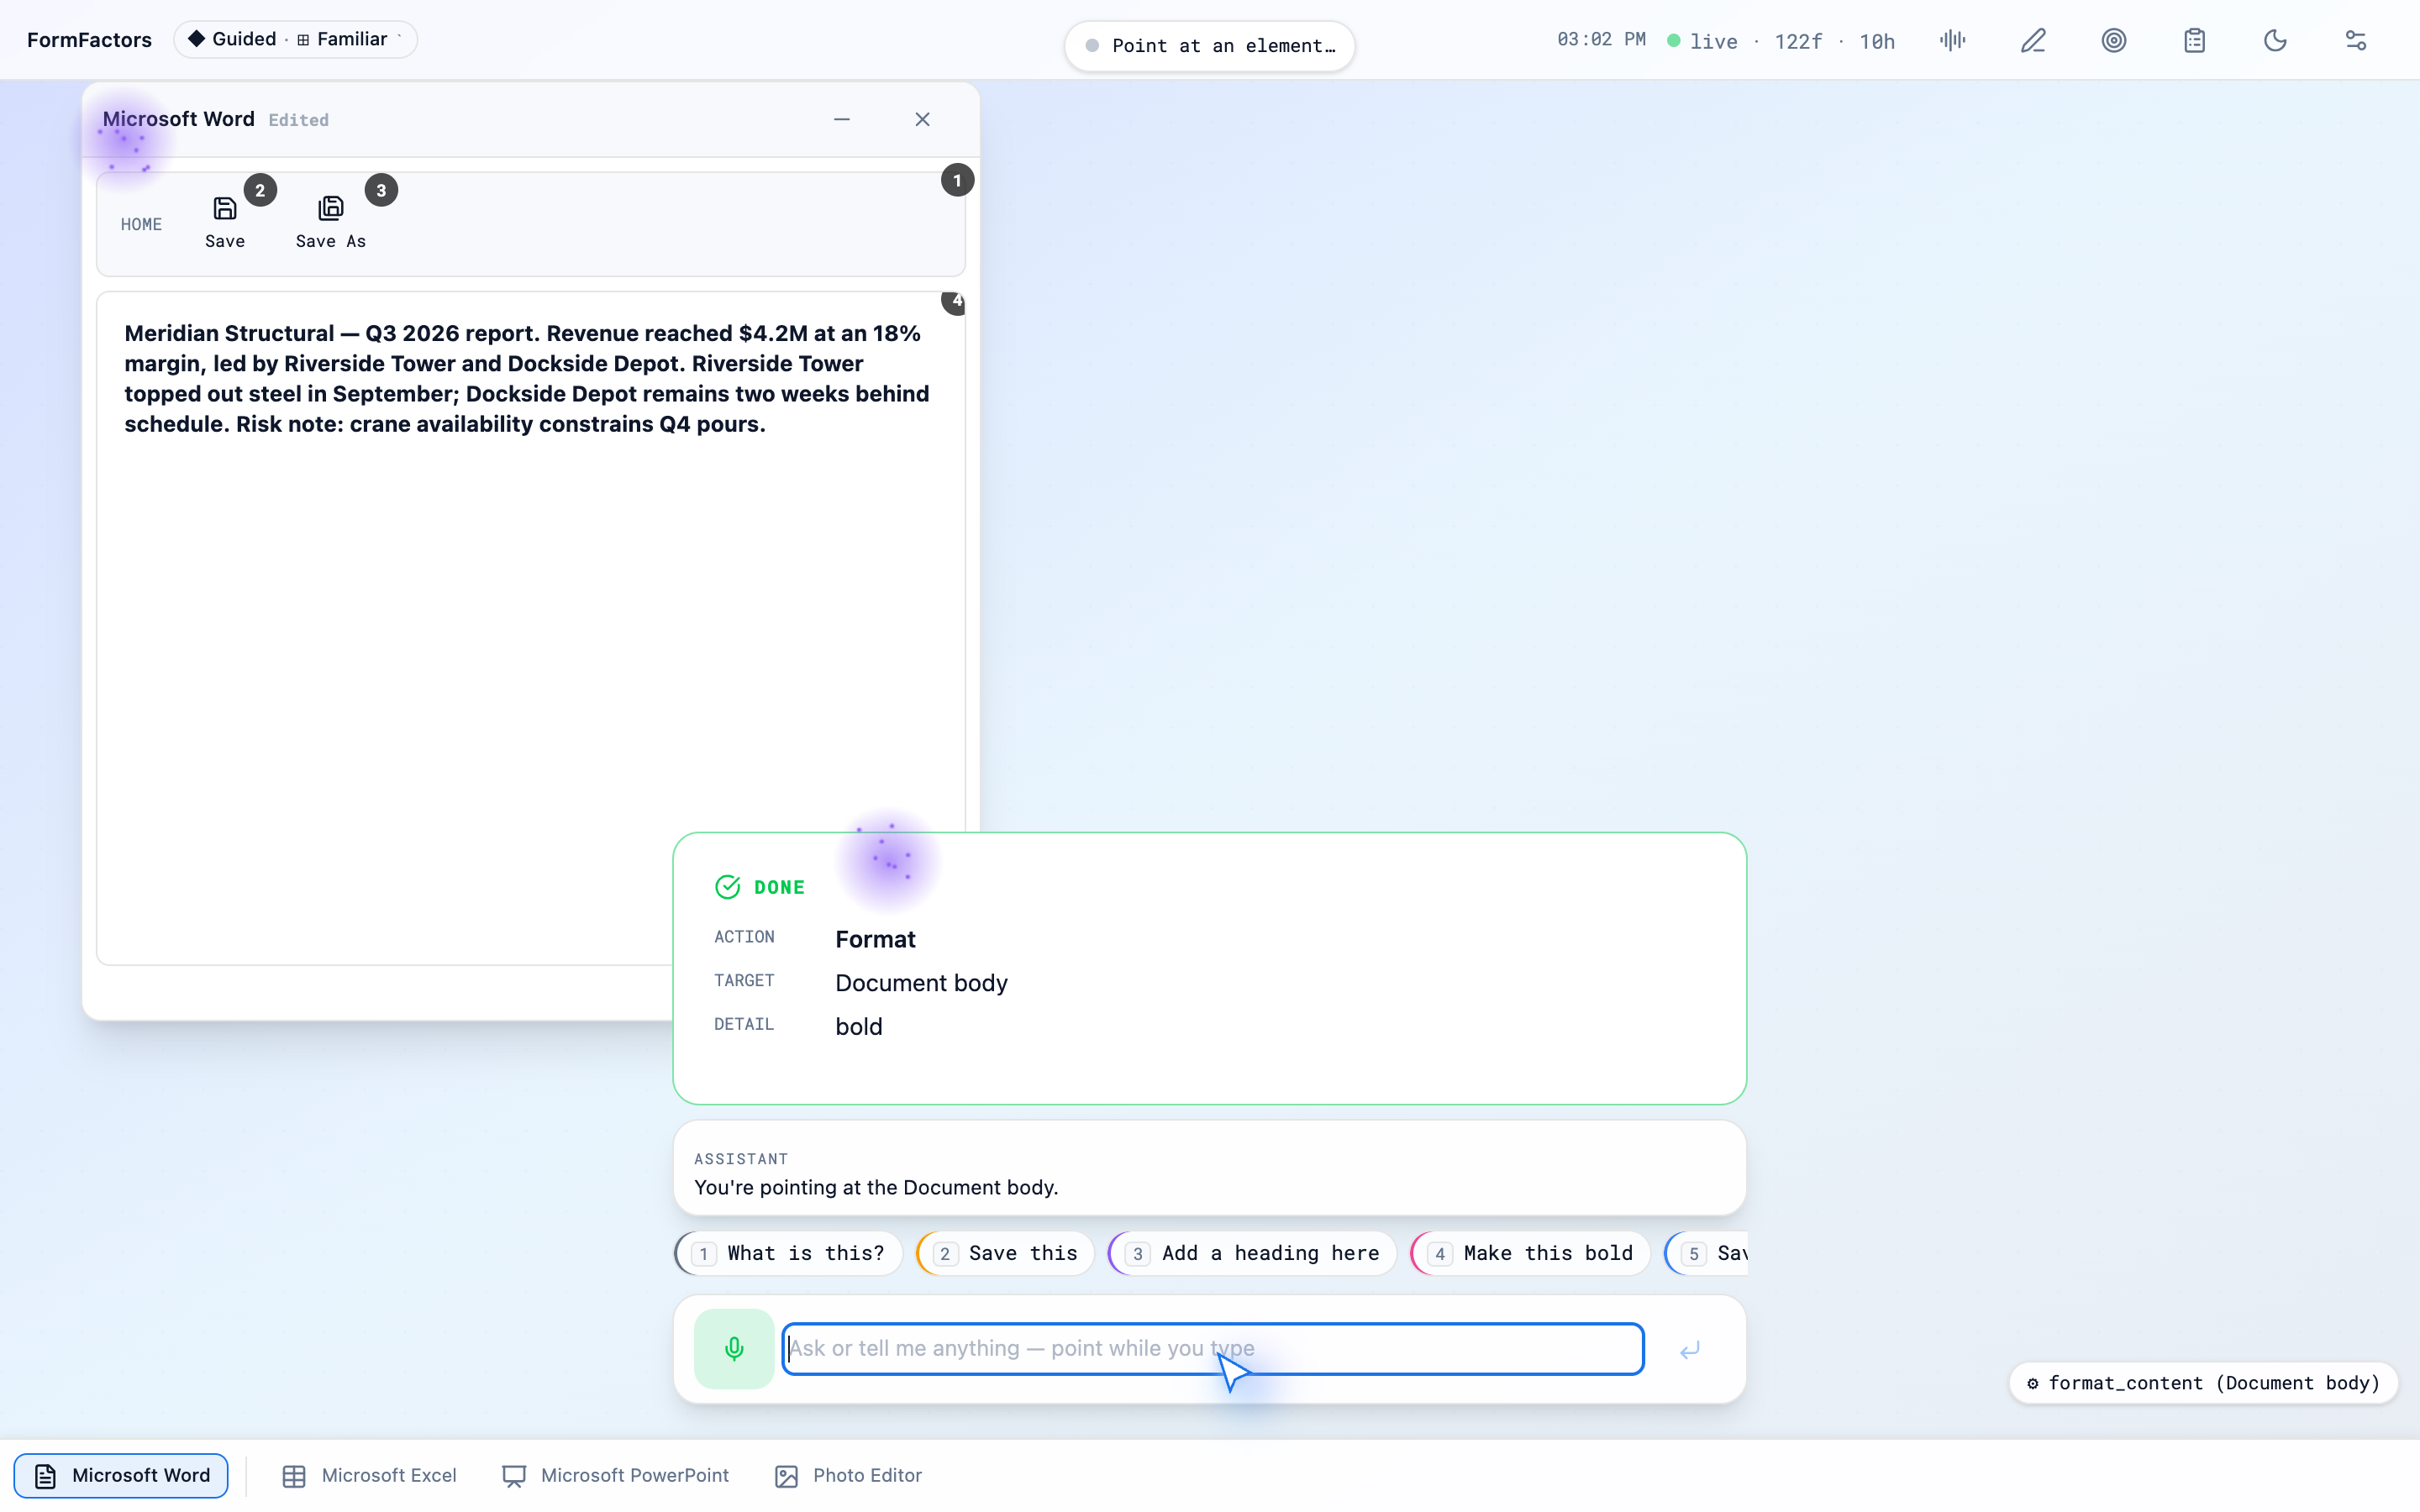
Task: Click 'Format' action value in card
Action: [x=875, y=939]
